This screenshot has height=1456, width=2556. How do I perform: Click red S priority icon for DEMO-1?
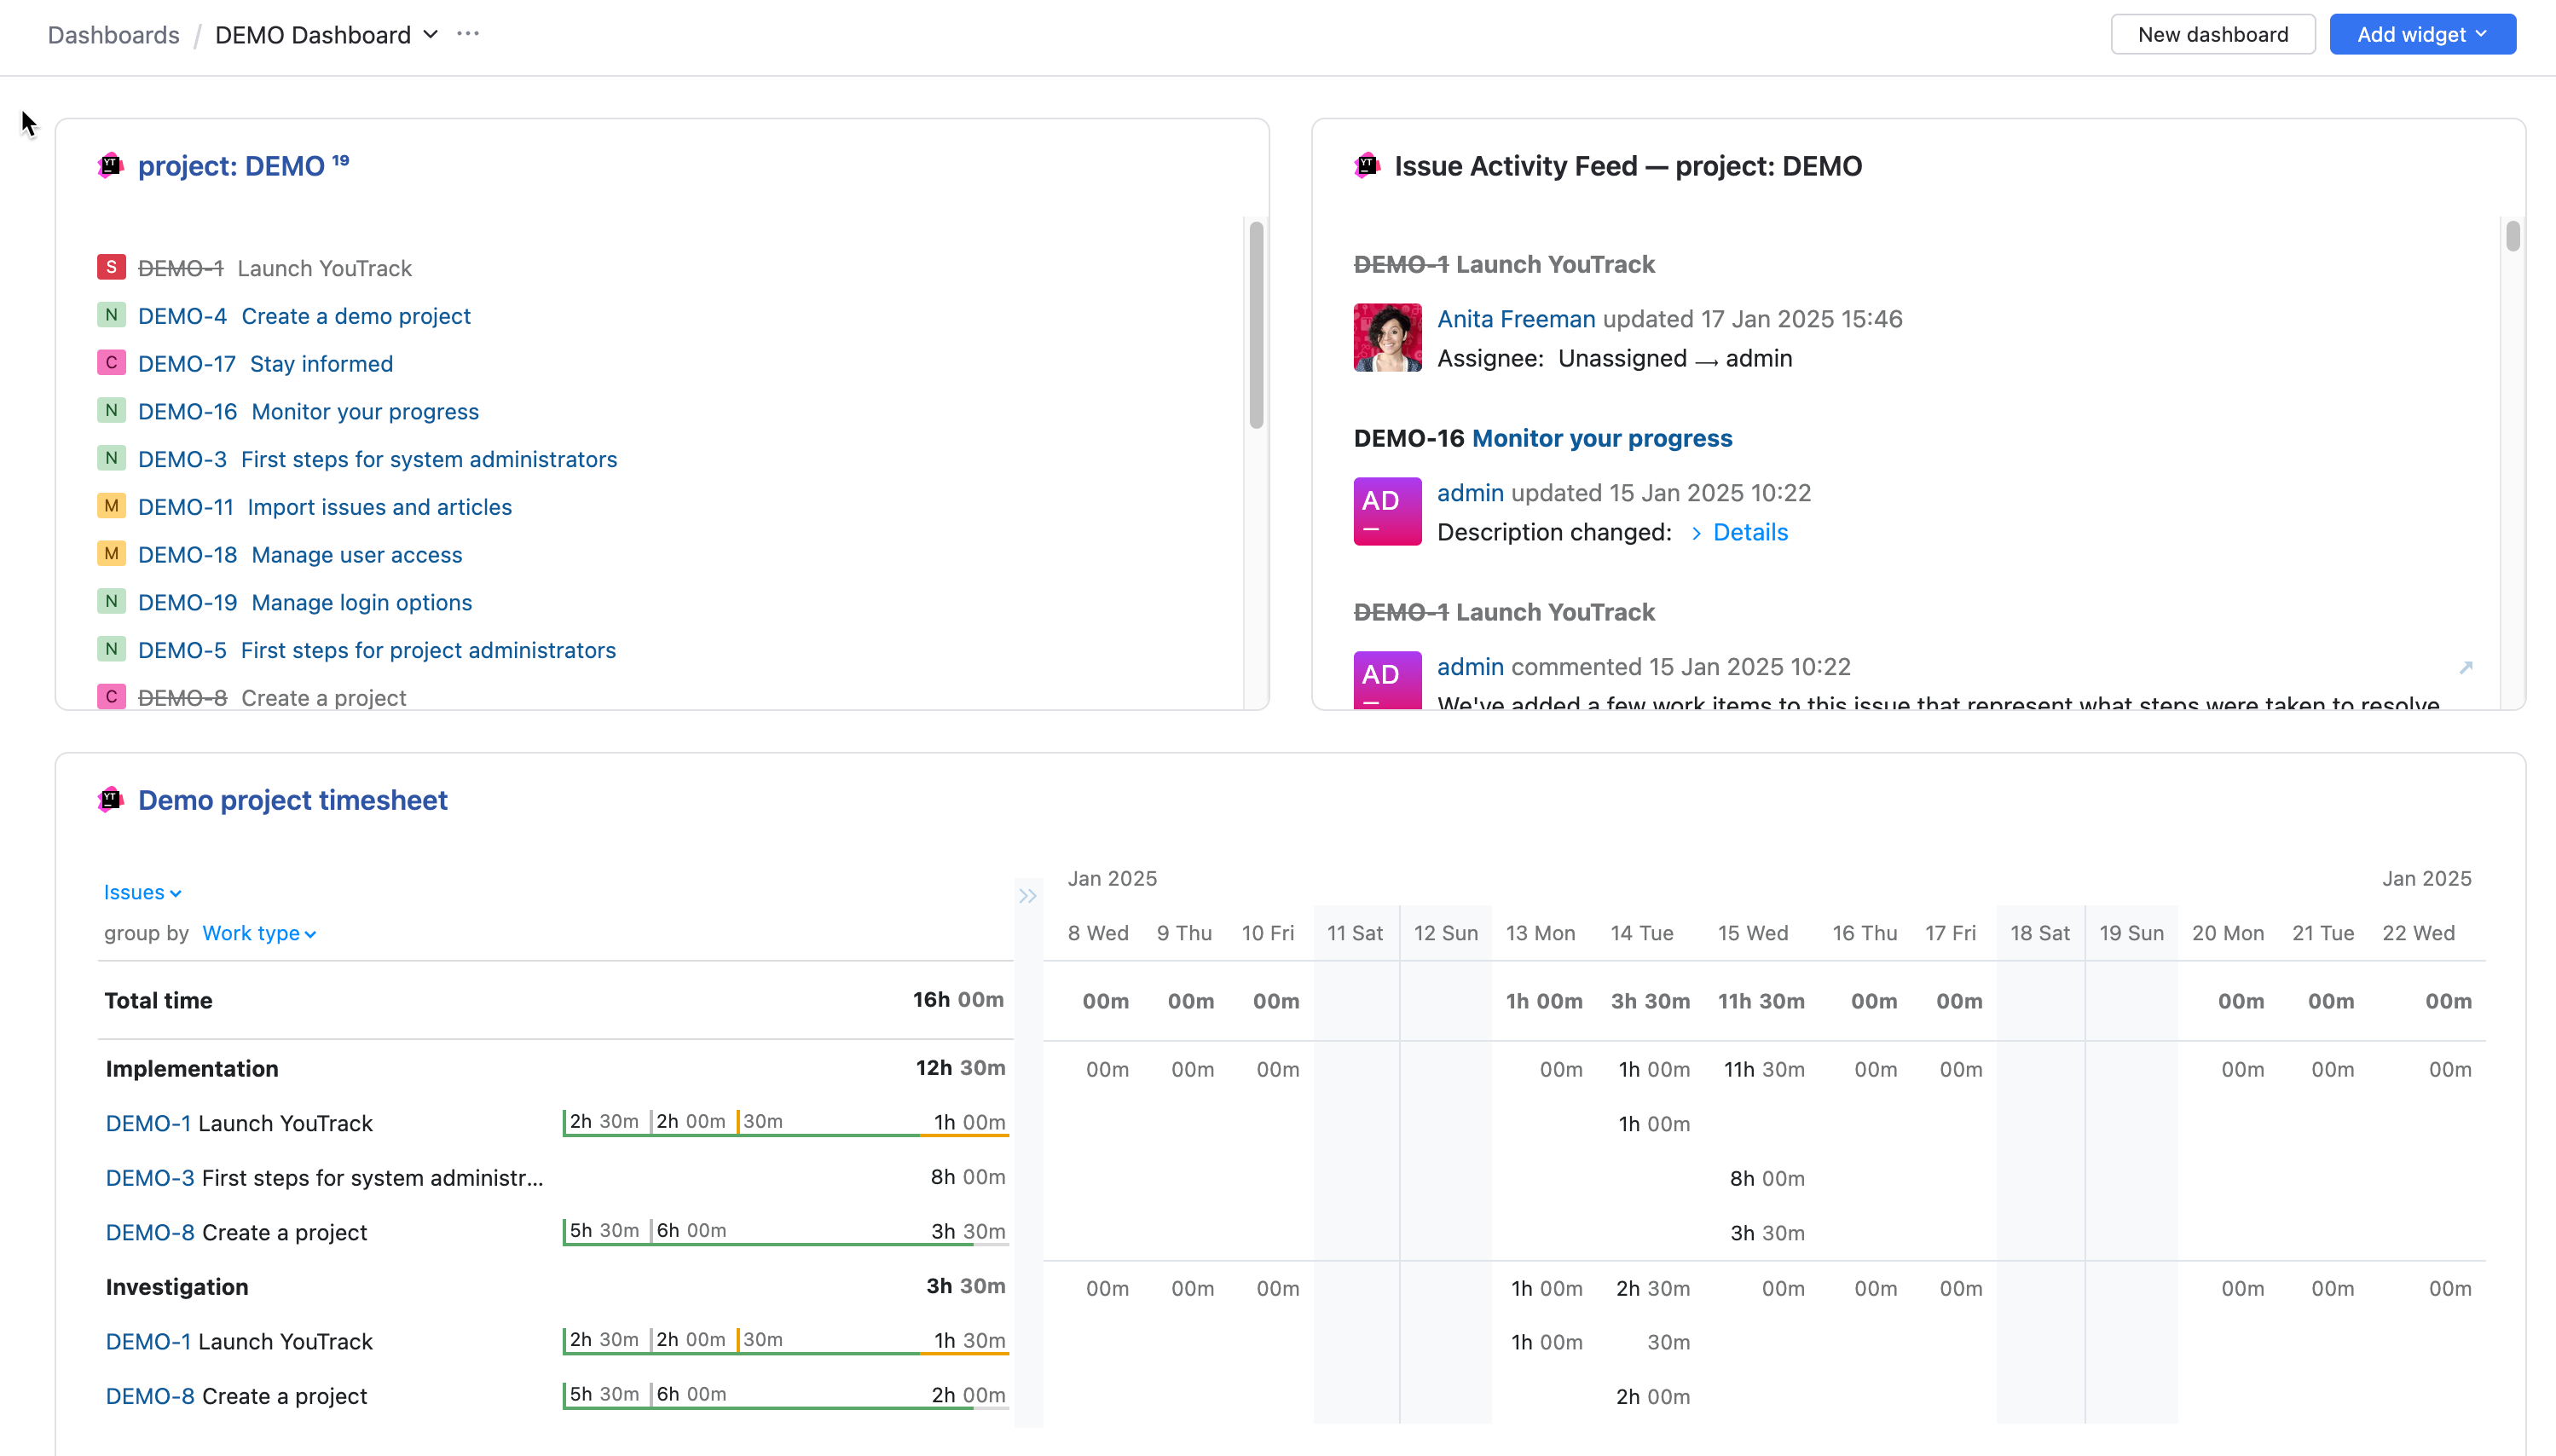[x=111, y=267]
